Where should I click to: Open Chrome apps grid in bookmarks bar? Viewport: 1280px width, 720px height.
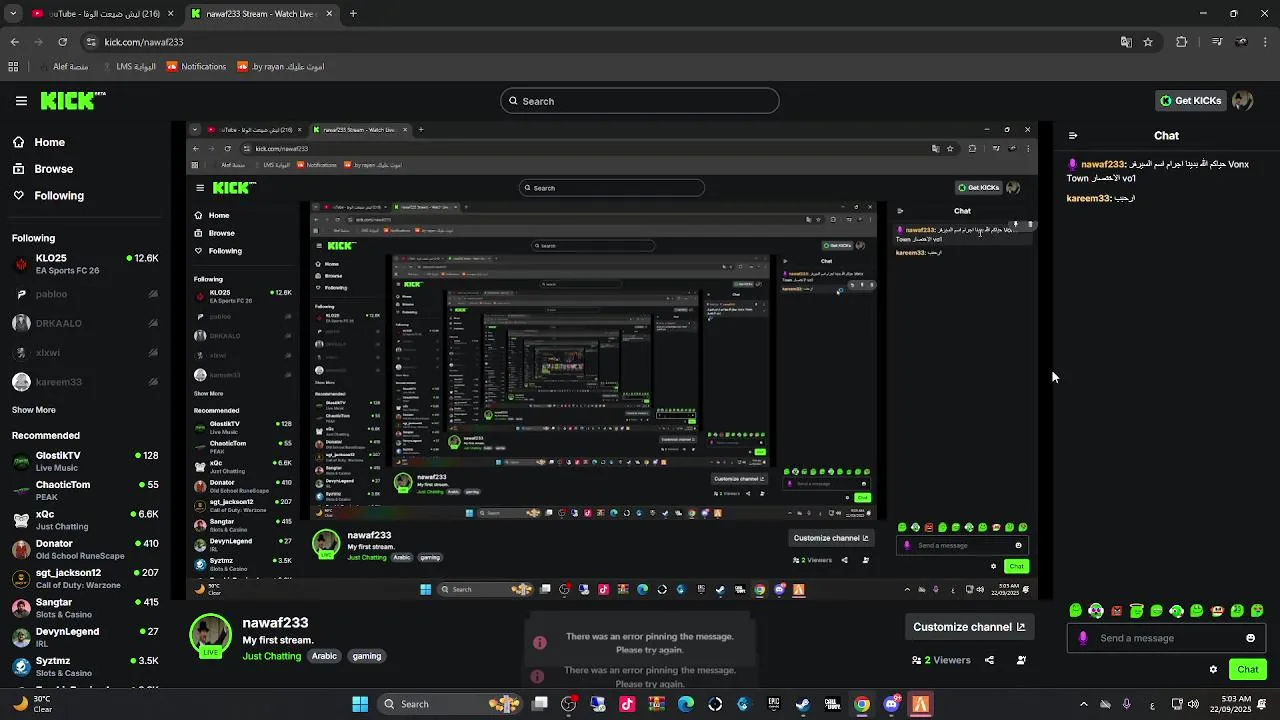click(x=13, y=67)
